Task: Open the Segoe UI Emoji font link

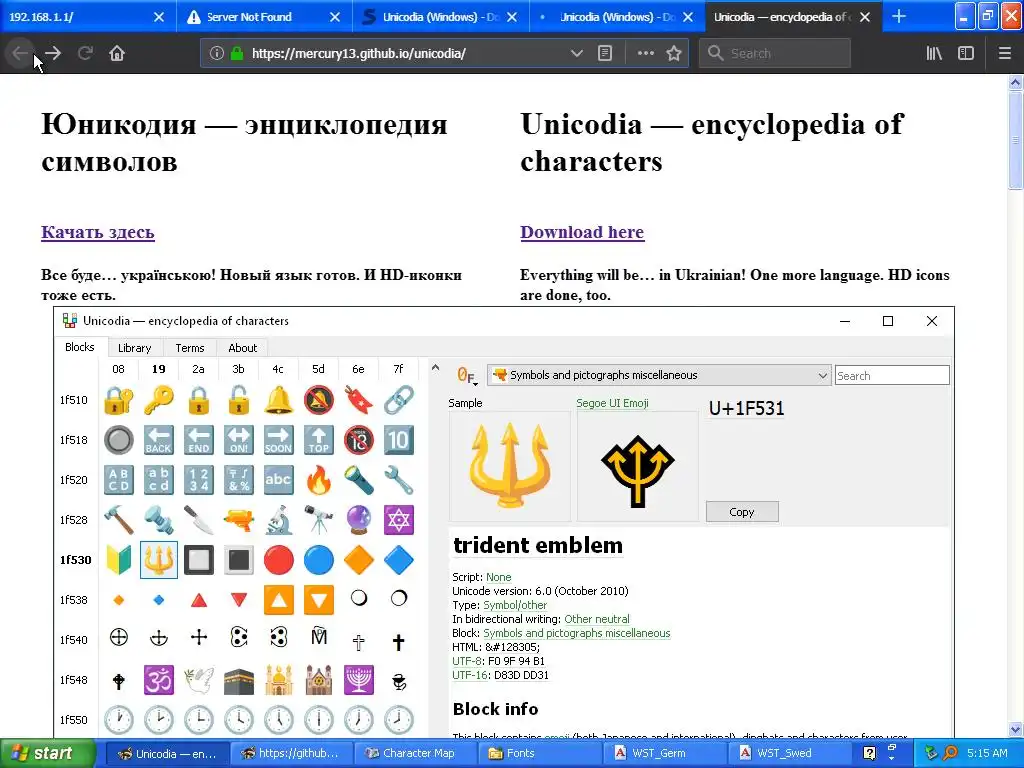Action: [x=612, y=403]
